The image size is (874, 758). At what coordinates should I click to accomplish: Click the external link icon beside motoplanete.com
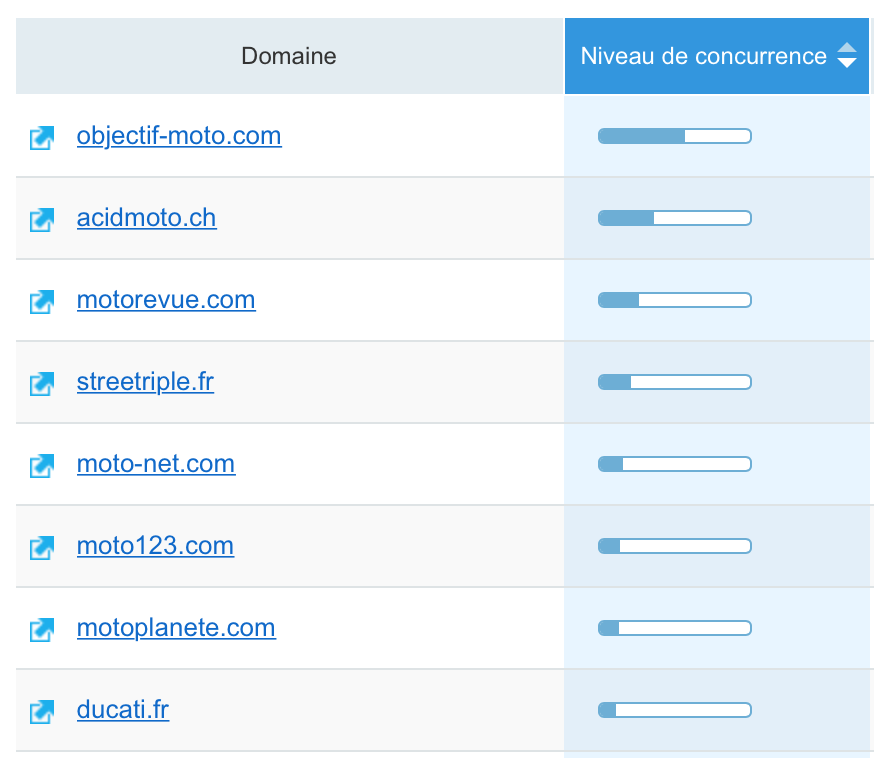[x=41, y=629]
